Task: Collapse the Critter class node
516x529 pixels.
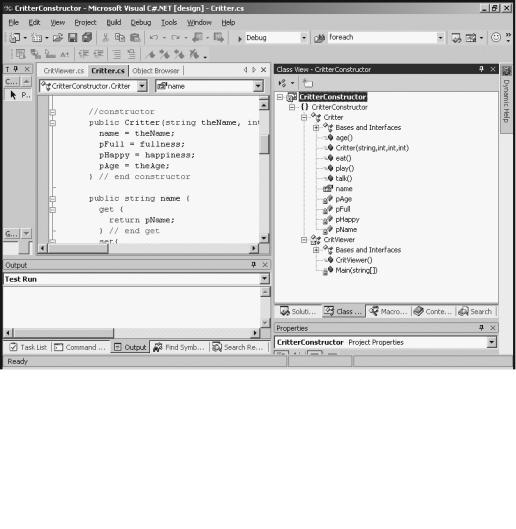Action: (304, 117)
